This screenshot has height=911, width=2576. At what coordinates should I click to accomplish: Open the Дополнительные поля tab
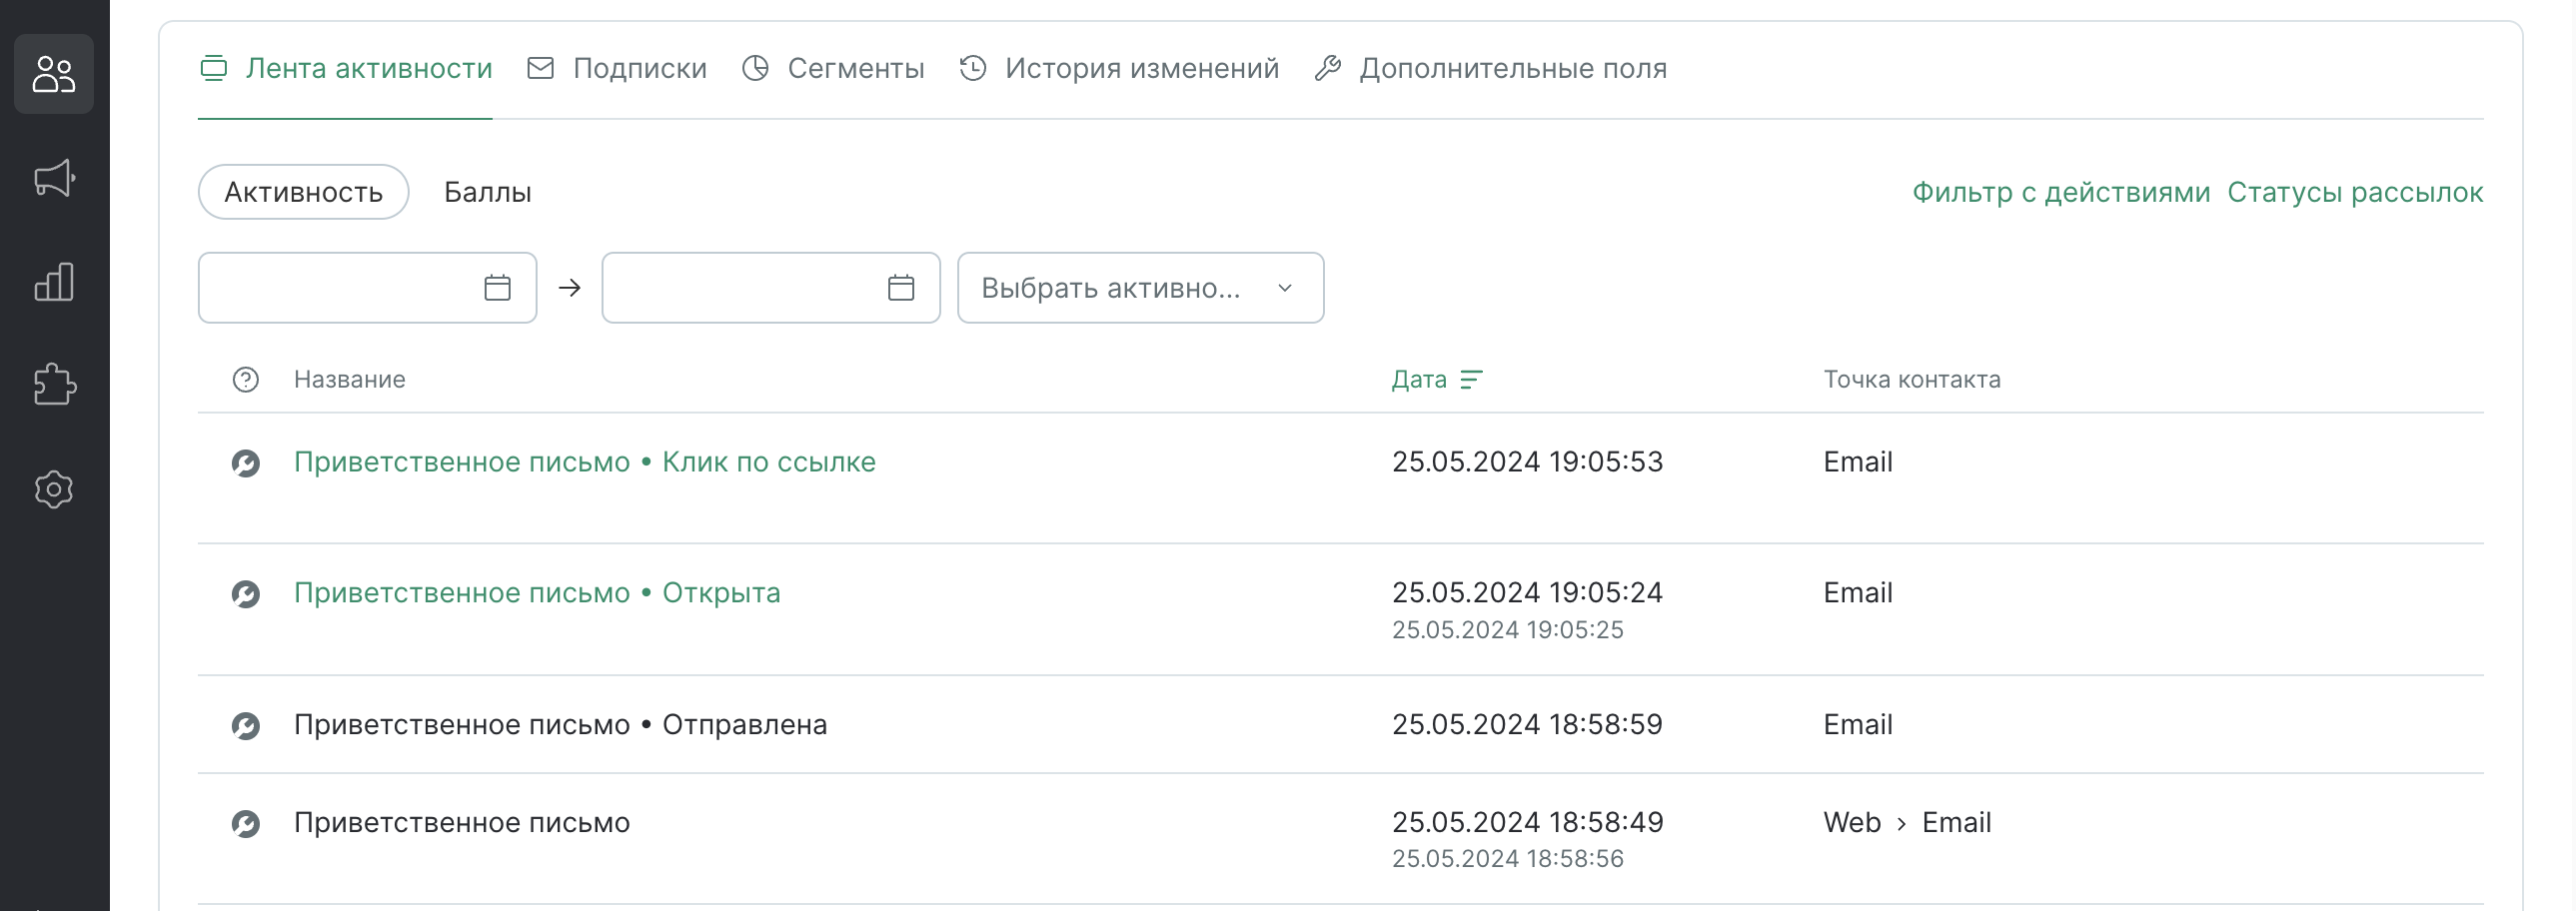coord(1490,68)
